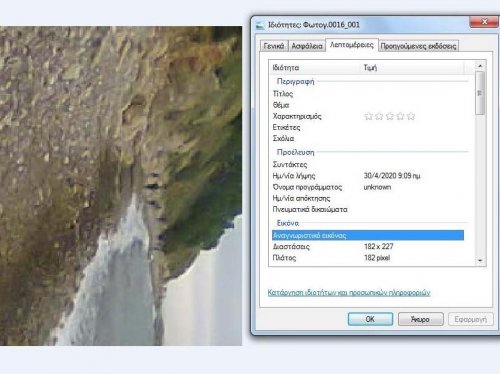Set rating to five stars

(411, 116)
